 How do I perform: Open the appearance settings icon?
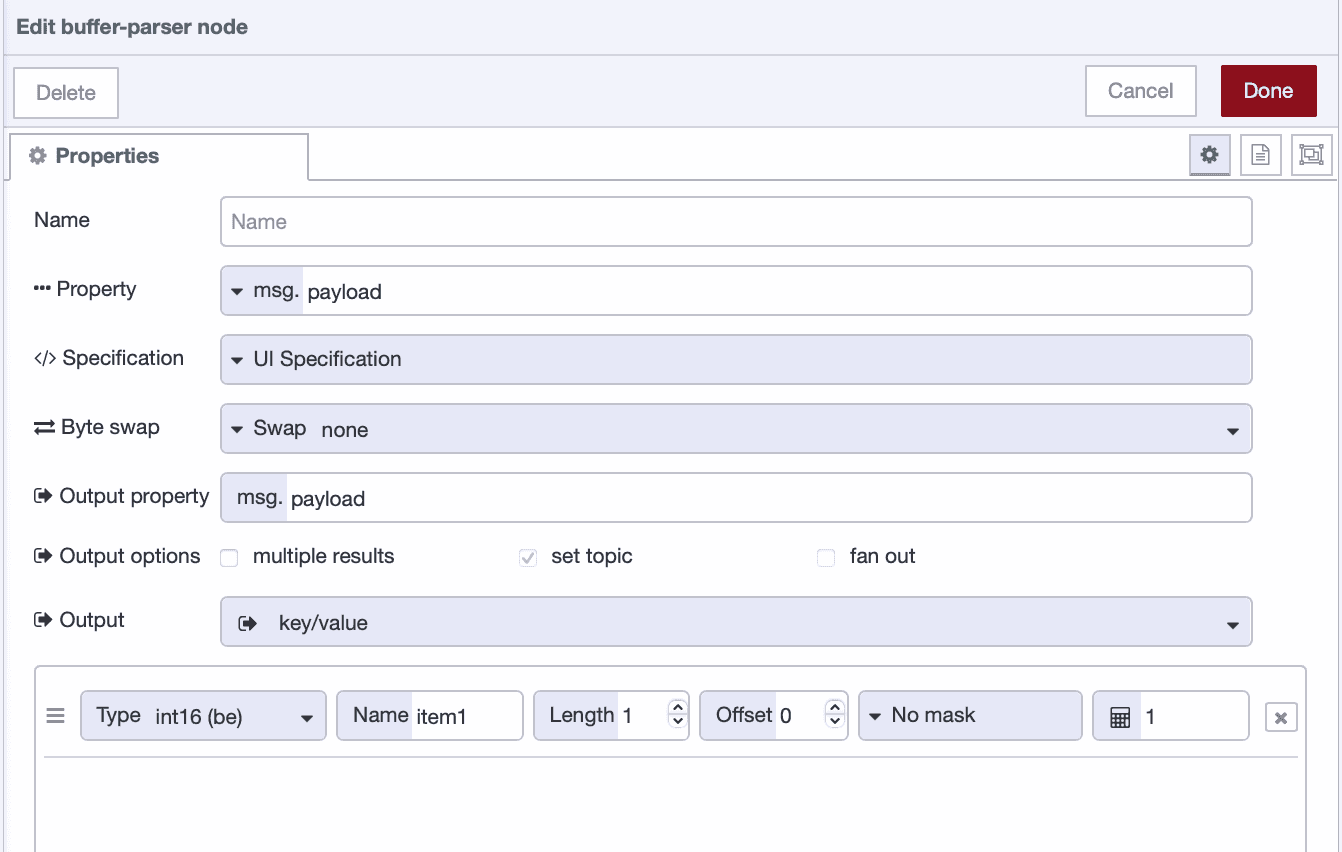click(1311, 155)
